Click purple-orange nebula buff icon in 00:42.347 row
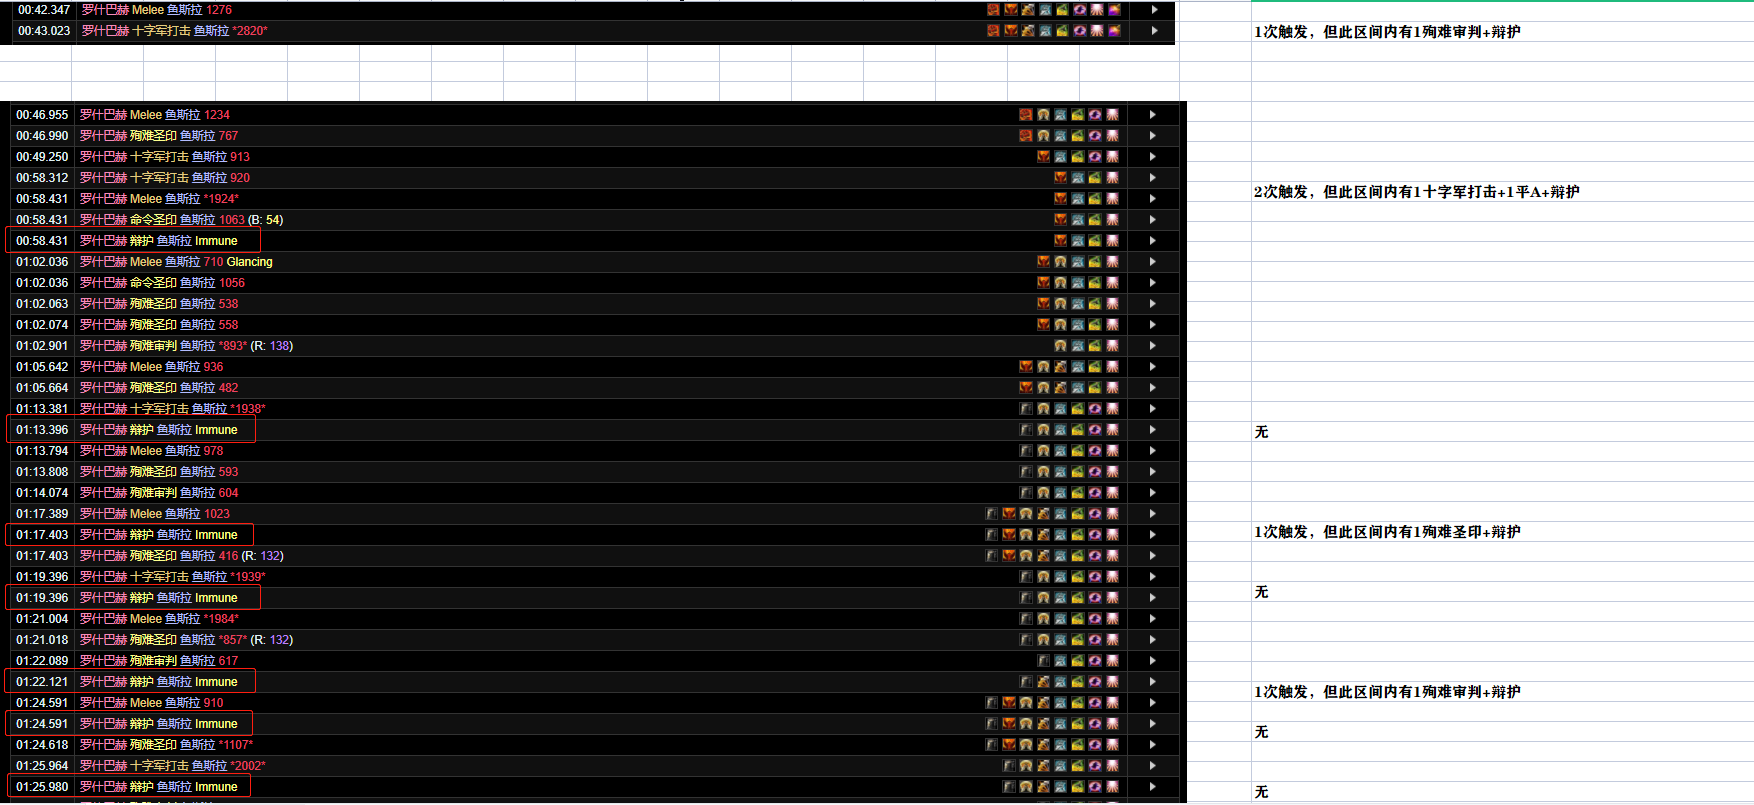Image resolution: width=1754 pixels, height=805 pixels. click(x=1114, y=10)
